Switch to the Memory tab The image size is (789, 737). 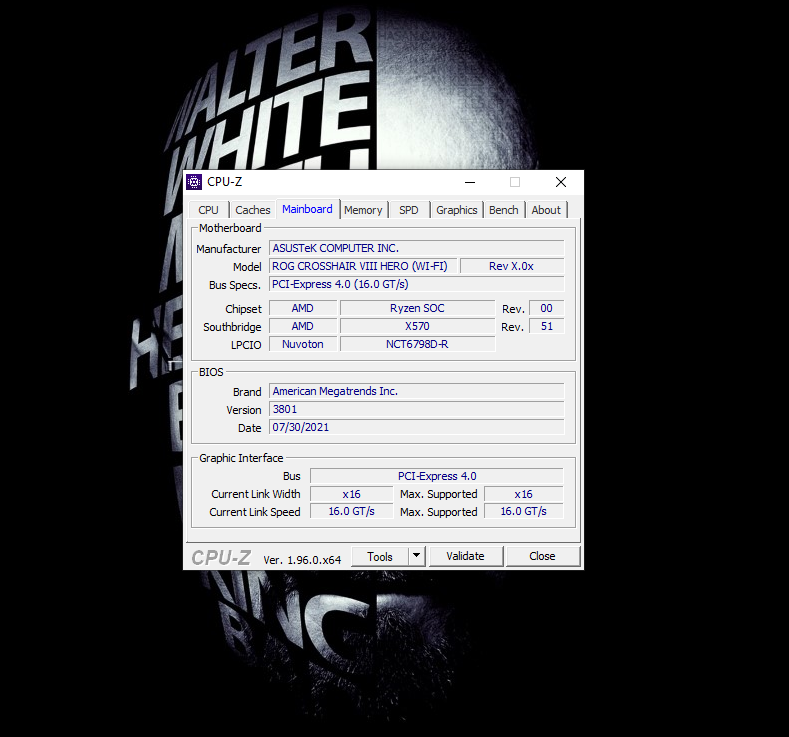(x=363, y=210)
